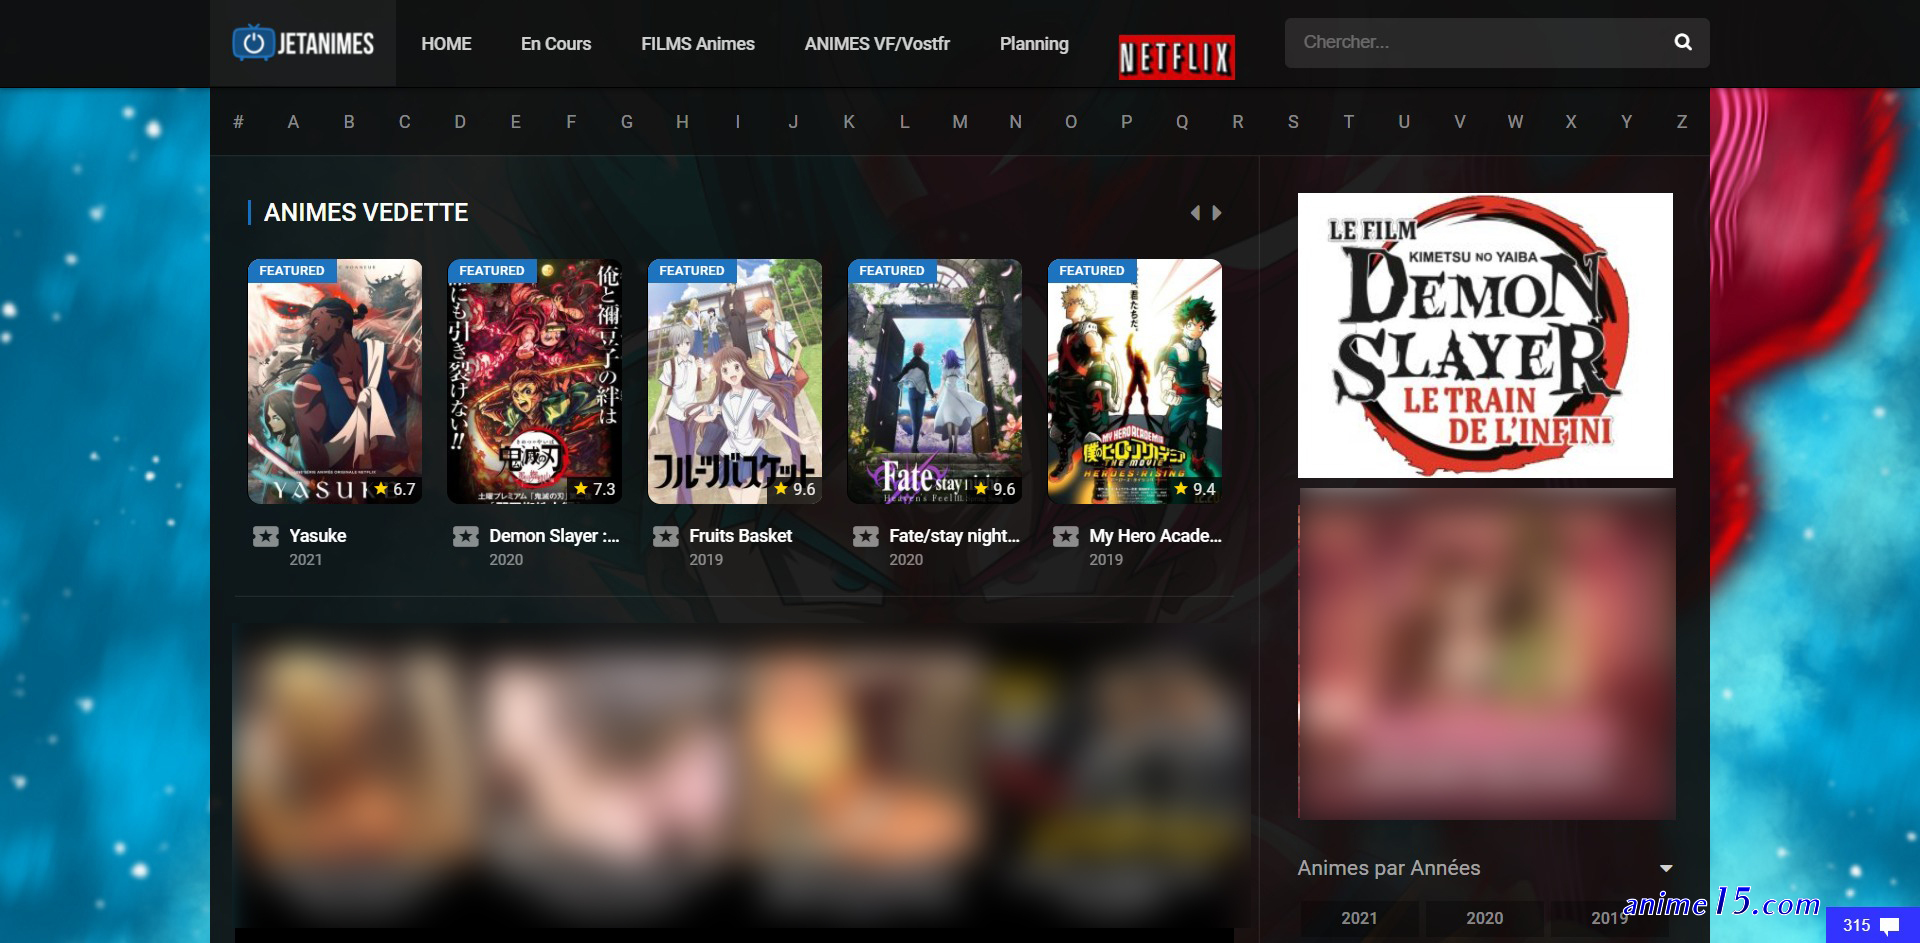Screen dimensions: 1920x943
Task: Show next featured animes with right arrow
Action: click(1217, 212)
